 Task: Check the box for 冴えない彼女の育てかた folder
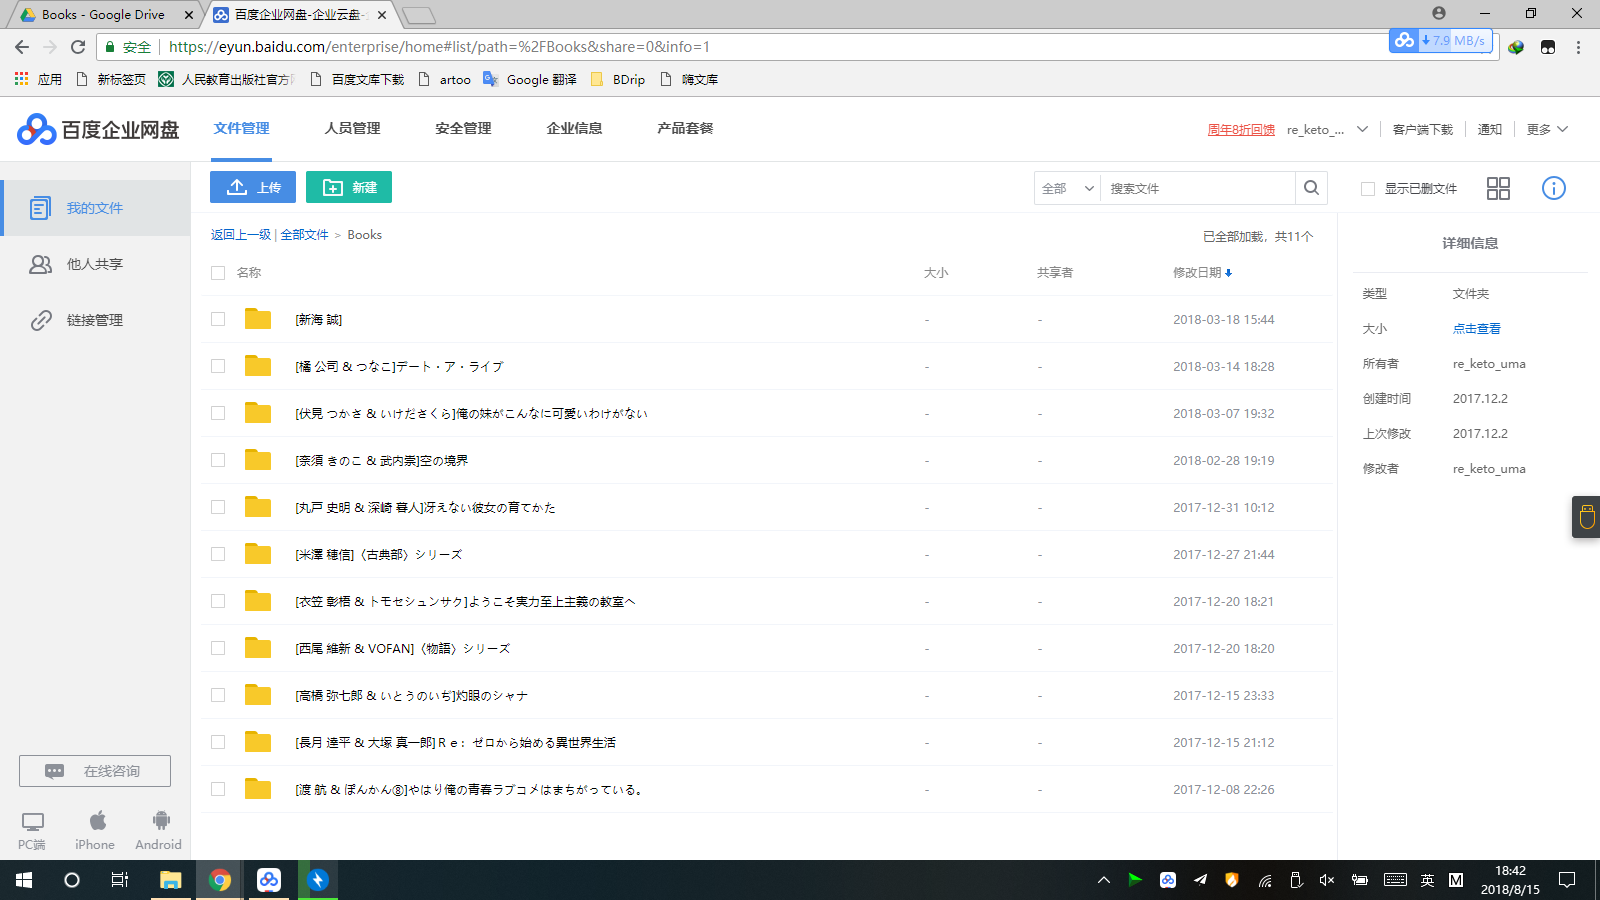click(218, 507)
